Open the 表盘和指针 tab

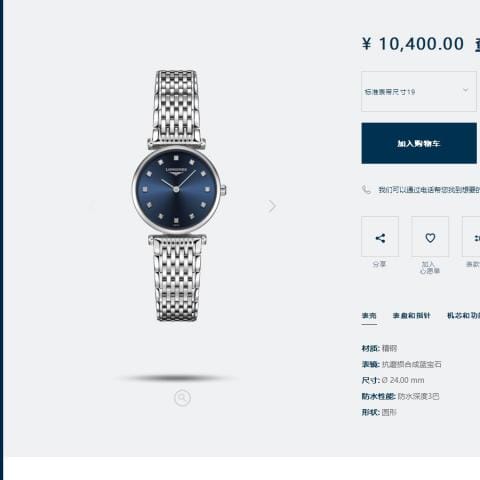pos(411,316)
